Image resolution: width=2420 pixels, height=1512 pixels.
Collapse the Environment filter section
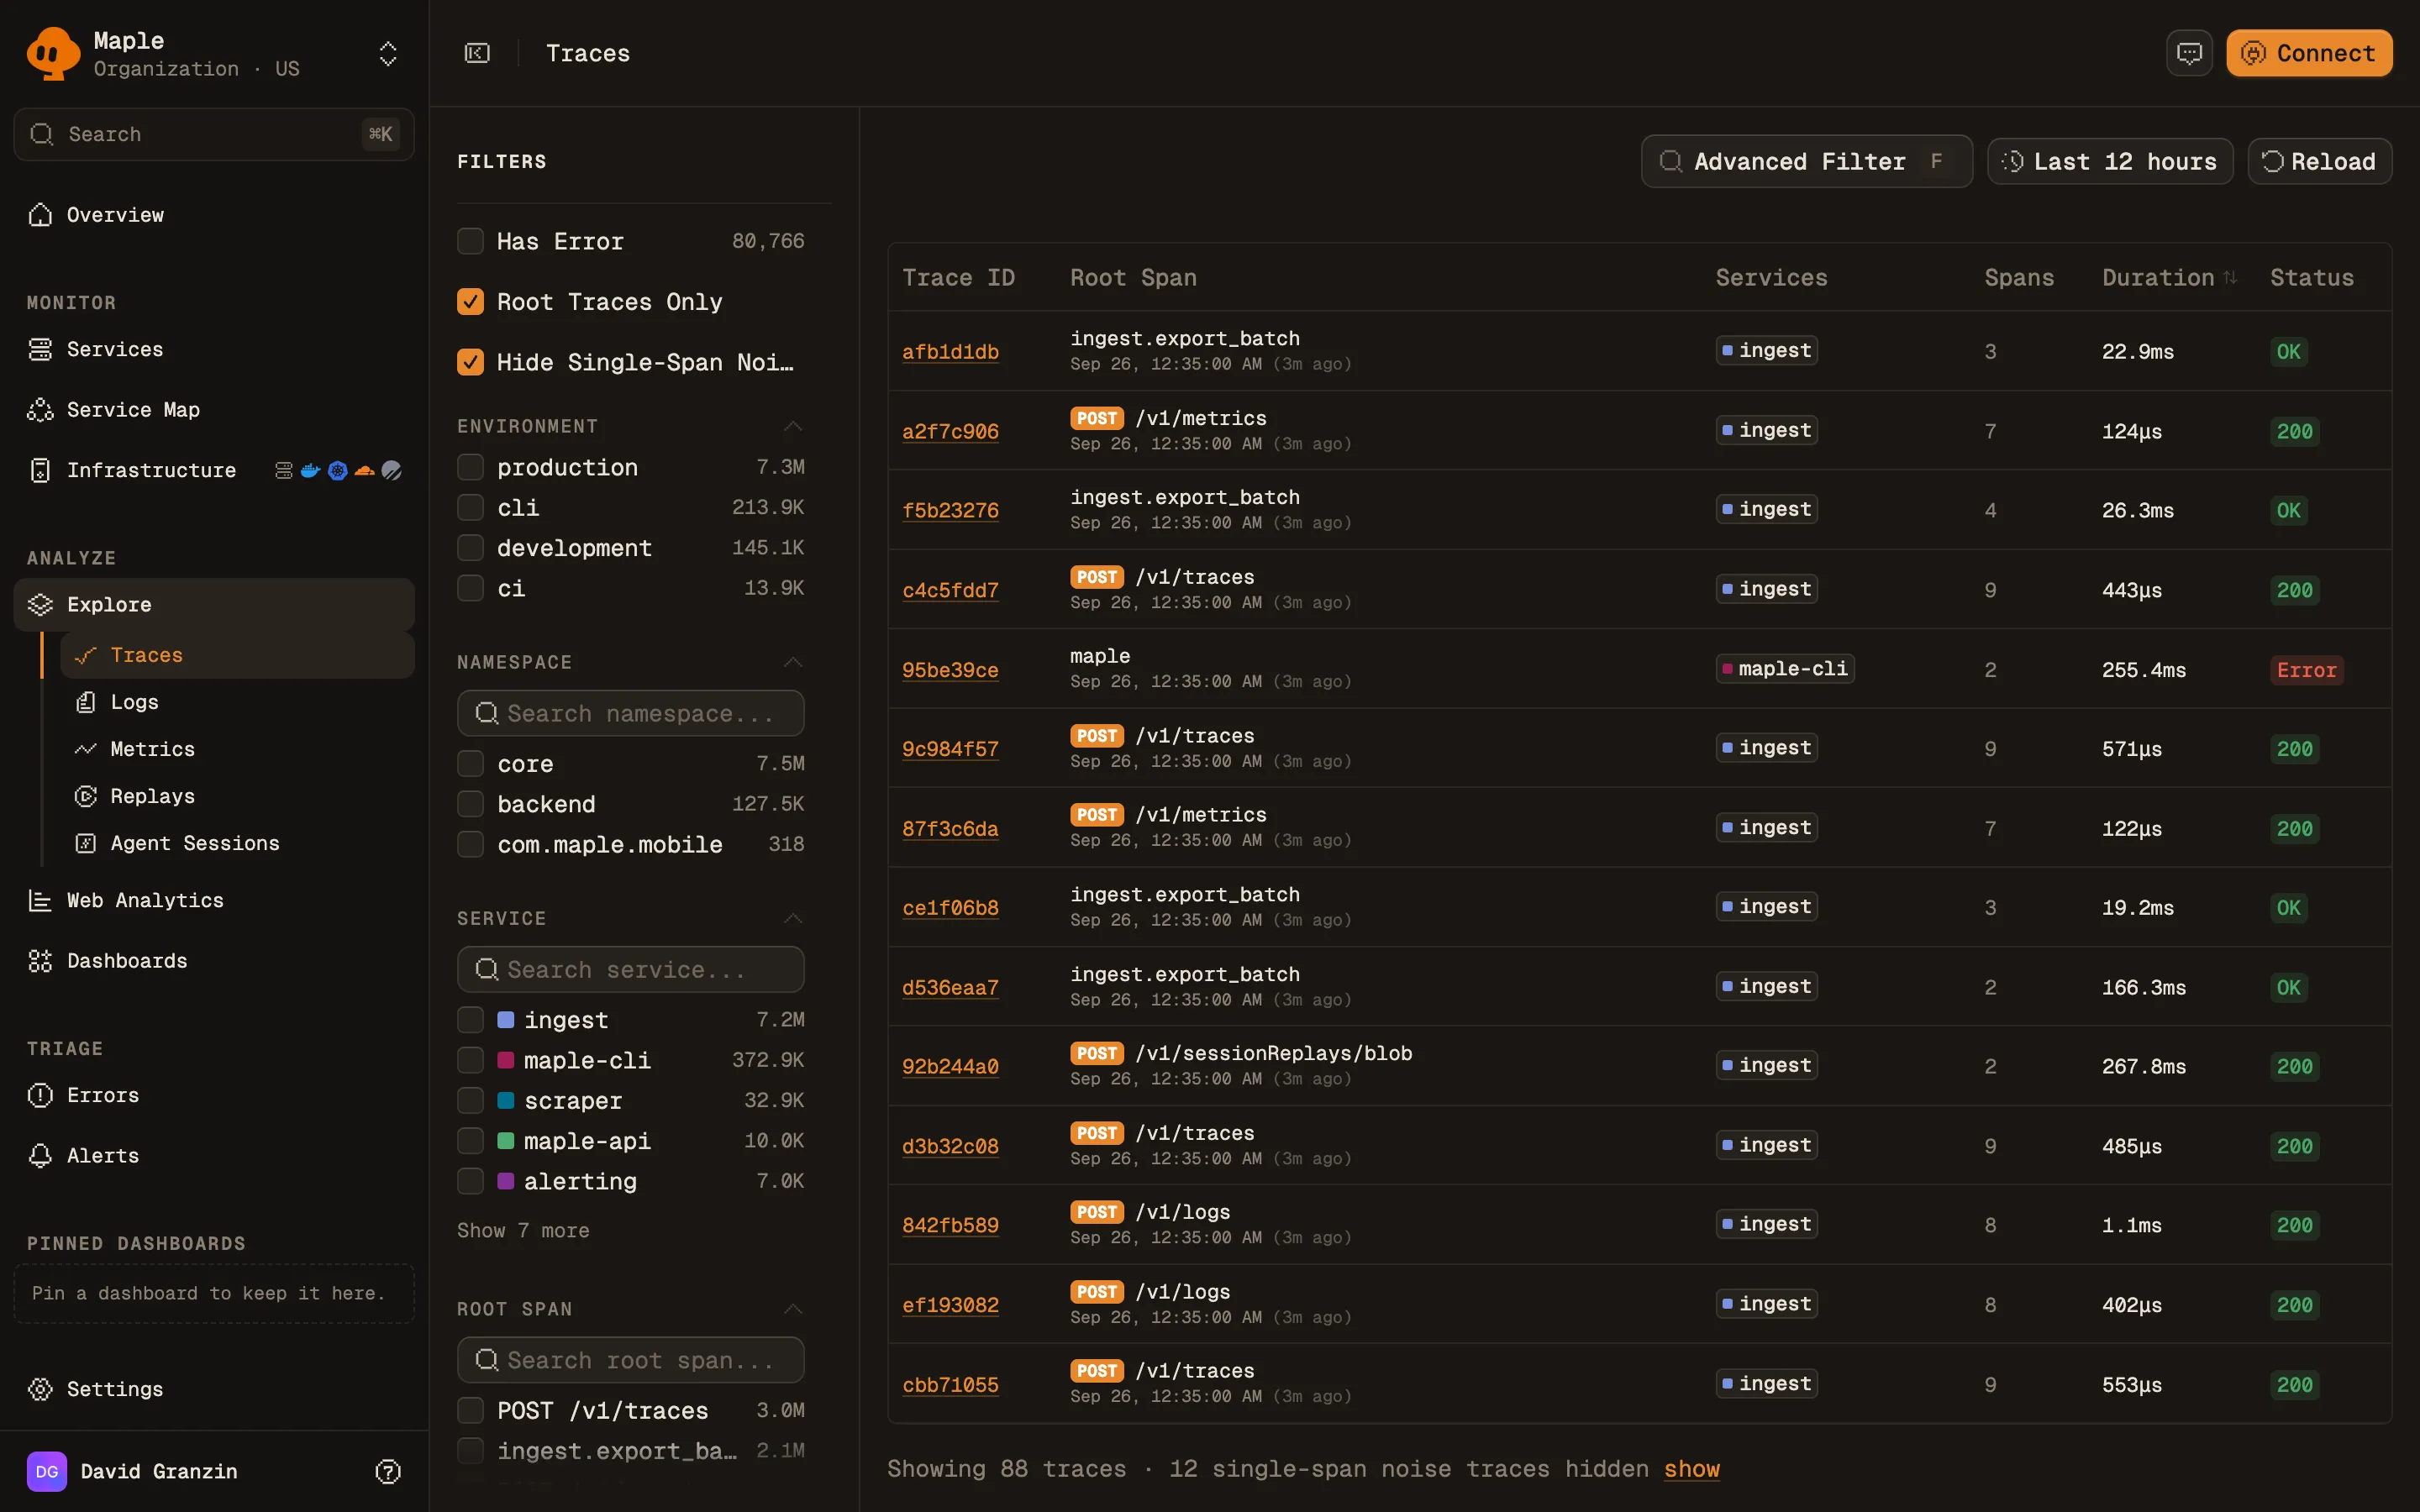[x=793, y=426]
